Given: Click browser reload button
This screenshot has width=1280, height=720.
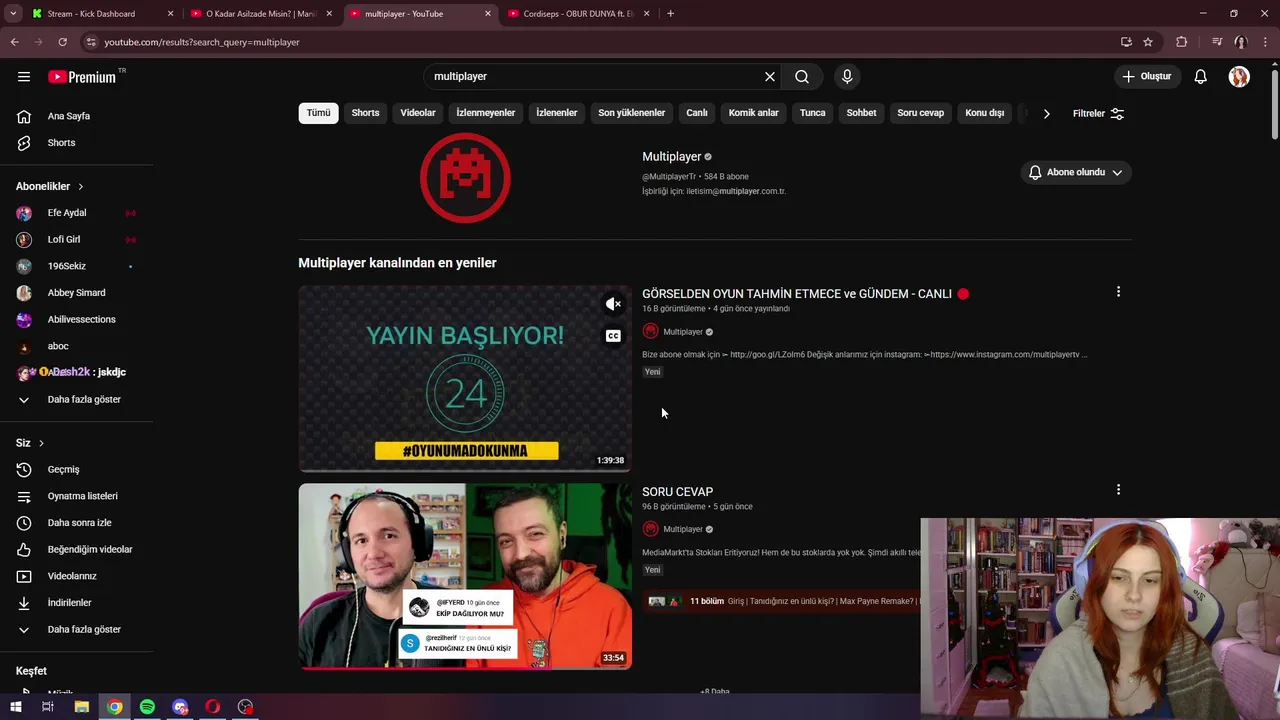Looking at the screenshot, I should (62, 42).
